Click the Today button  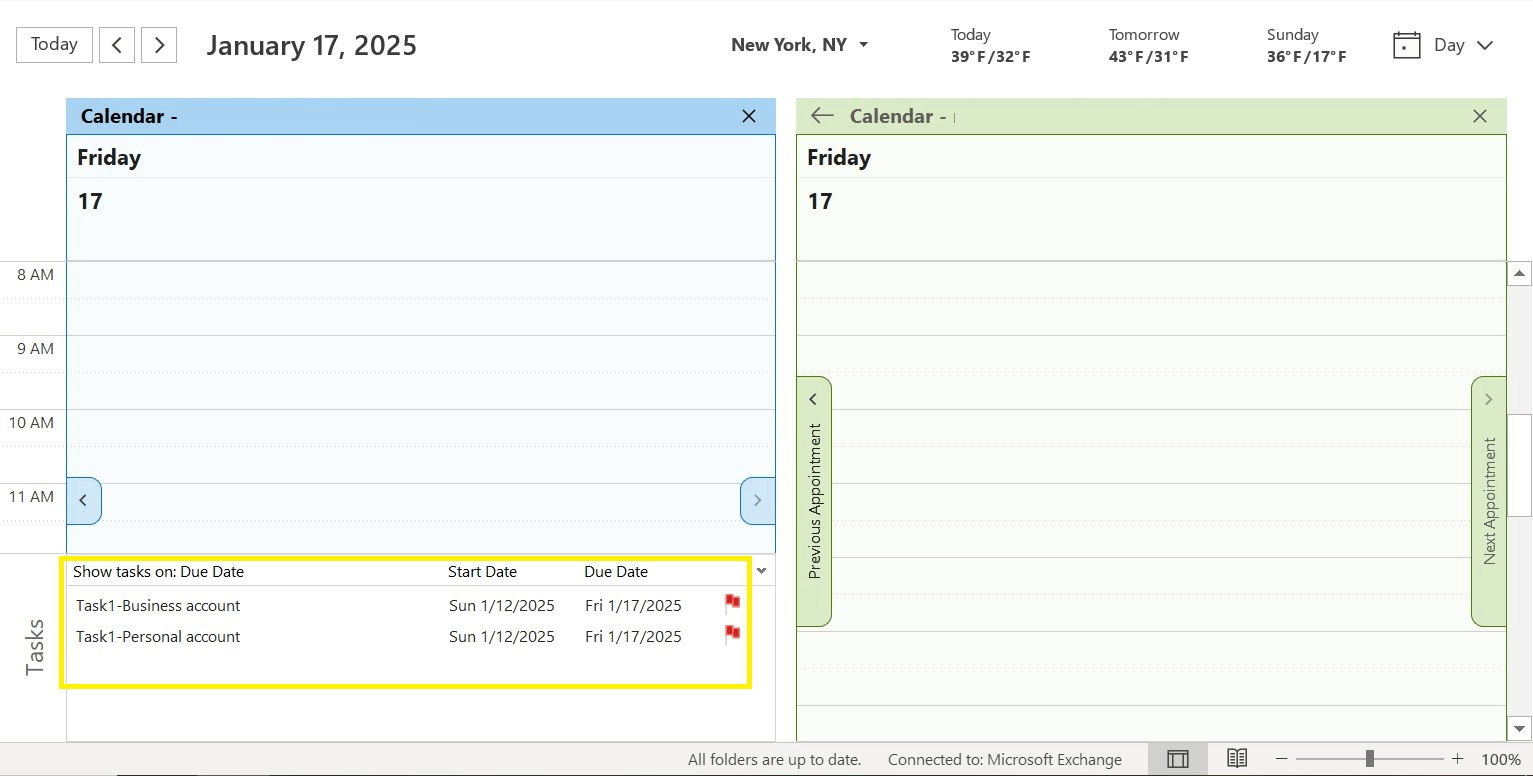[x=53, y=44]
